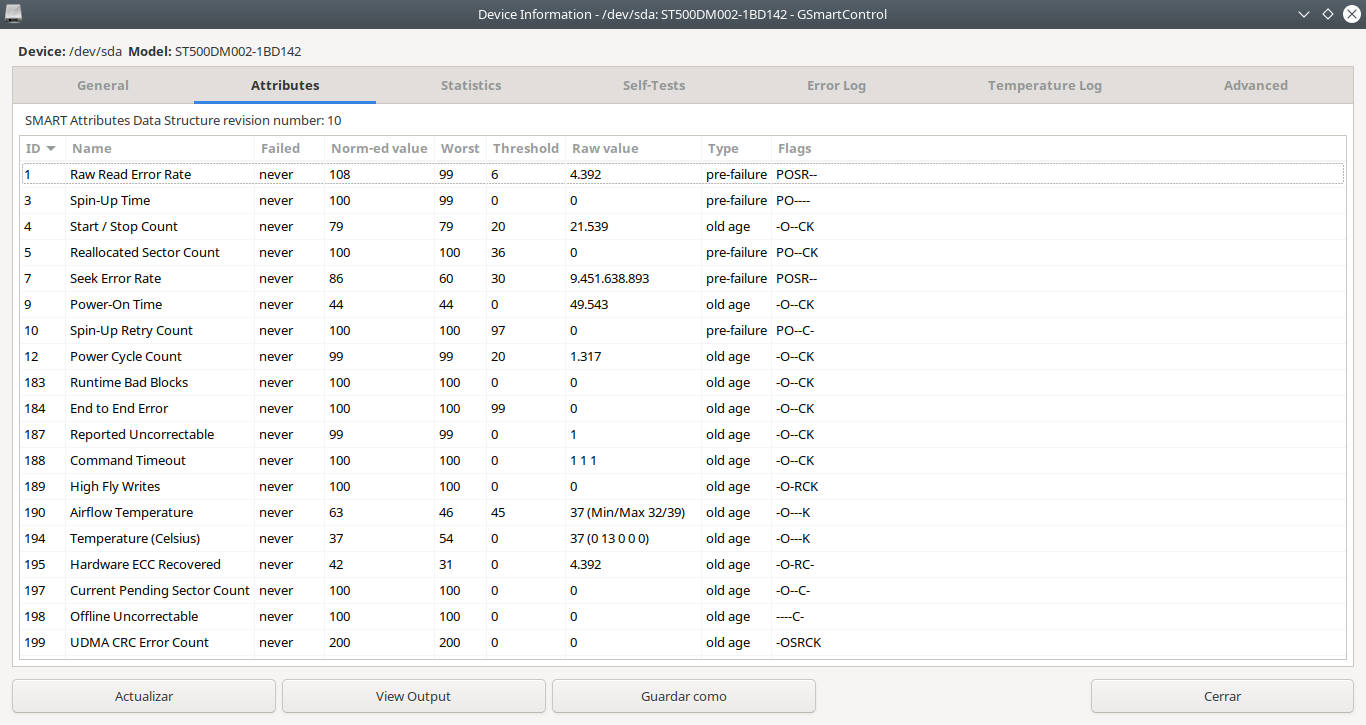Select the Start / Stop Count row
The height and width of the screenshot is (725, 1366).
[683, 226]
